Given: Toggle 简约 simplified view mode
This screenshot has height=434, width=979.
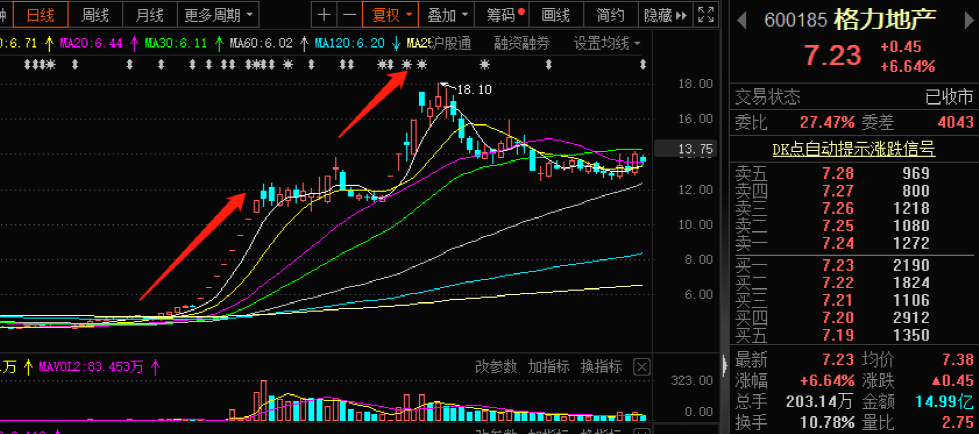Looking at the screenshot, I should click(x=610, y=15).
